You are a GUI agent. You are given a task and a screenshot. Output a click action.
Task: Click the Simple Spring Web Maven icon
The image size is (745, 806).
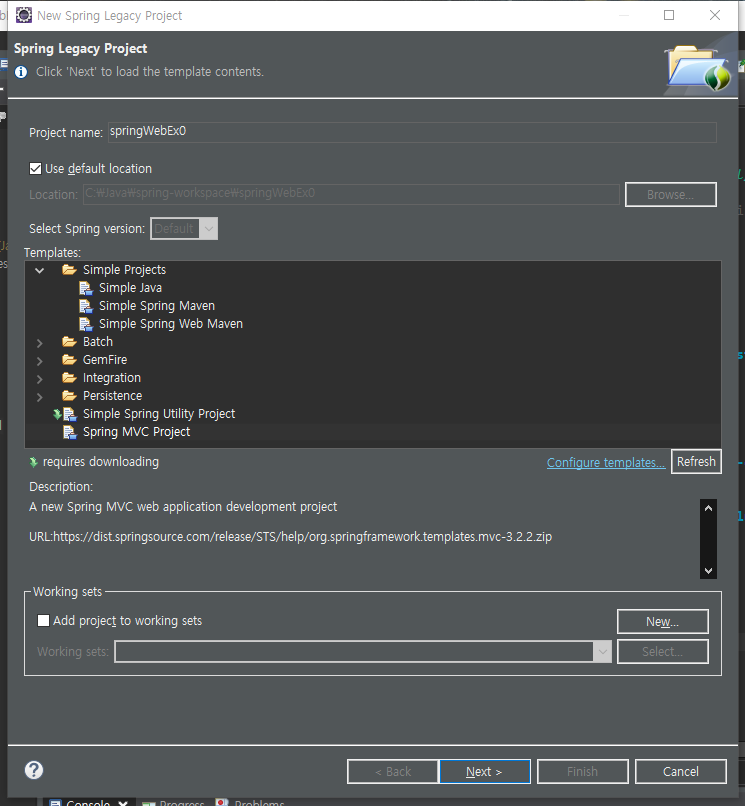point(86,324)
